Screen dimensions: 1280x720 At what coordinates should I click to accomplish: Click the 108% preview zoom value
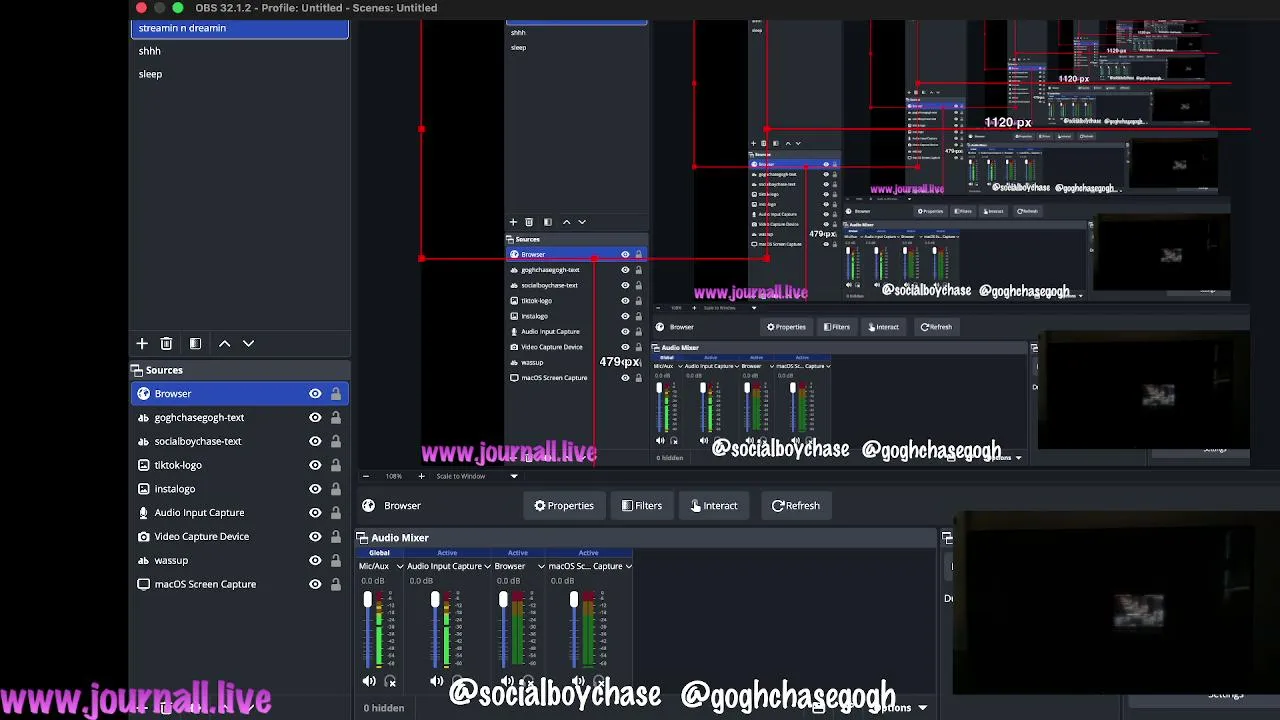coord(393,476)
